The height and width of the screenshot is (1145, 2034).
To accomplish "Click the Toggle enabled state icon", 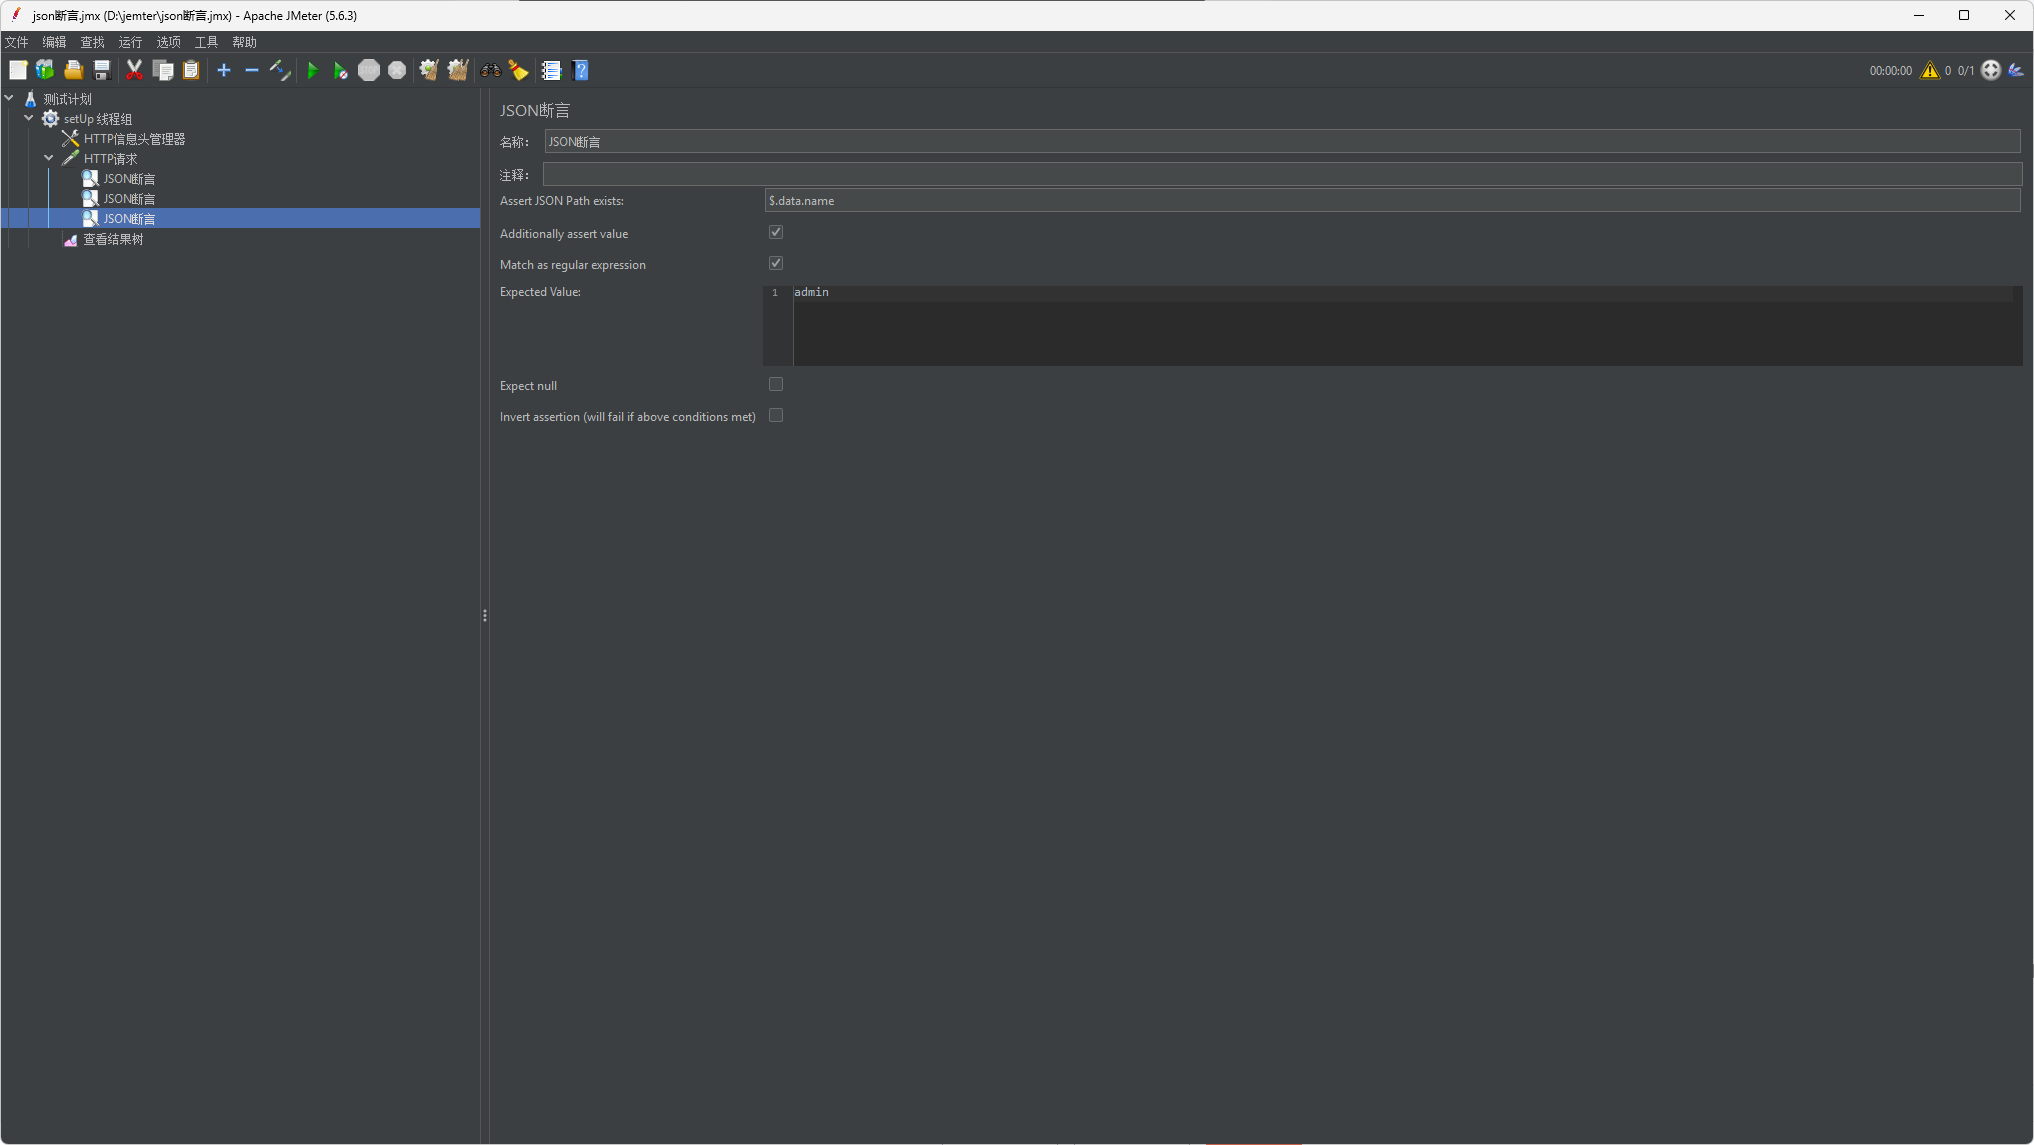I will pos(280,70).
